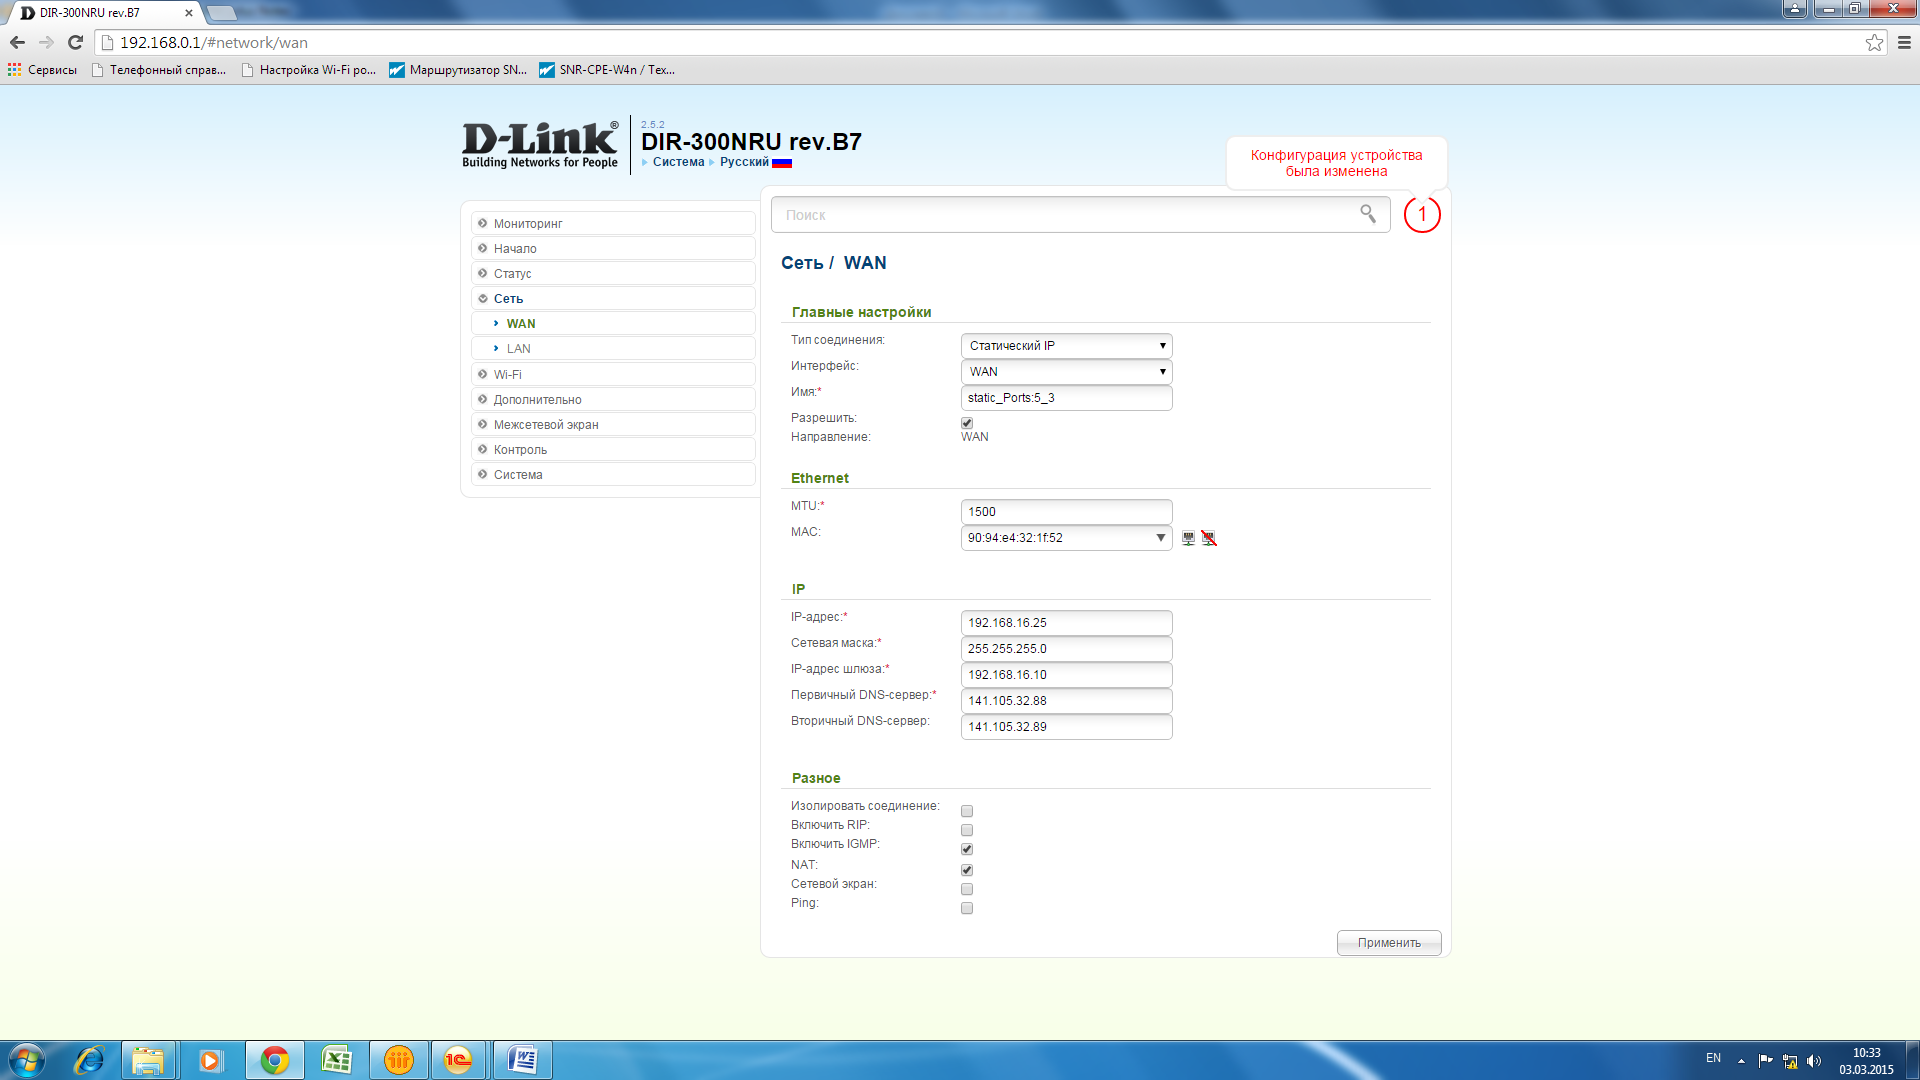Click the browser reload page icon
Image resolution: width=1920 pixels, height=1080 pixels.
point(75,42)
